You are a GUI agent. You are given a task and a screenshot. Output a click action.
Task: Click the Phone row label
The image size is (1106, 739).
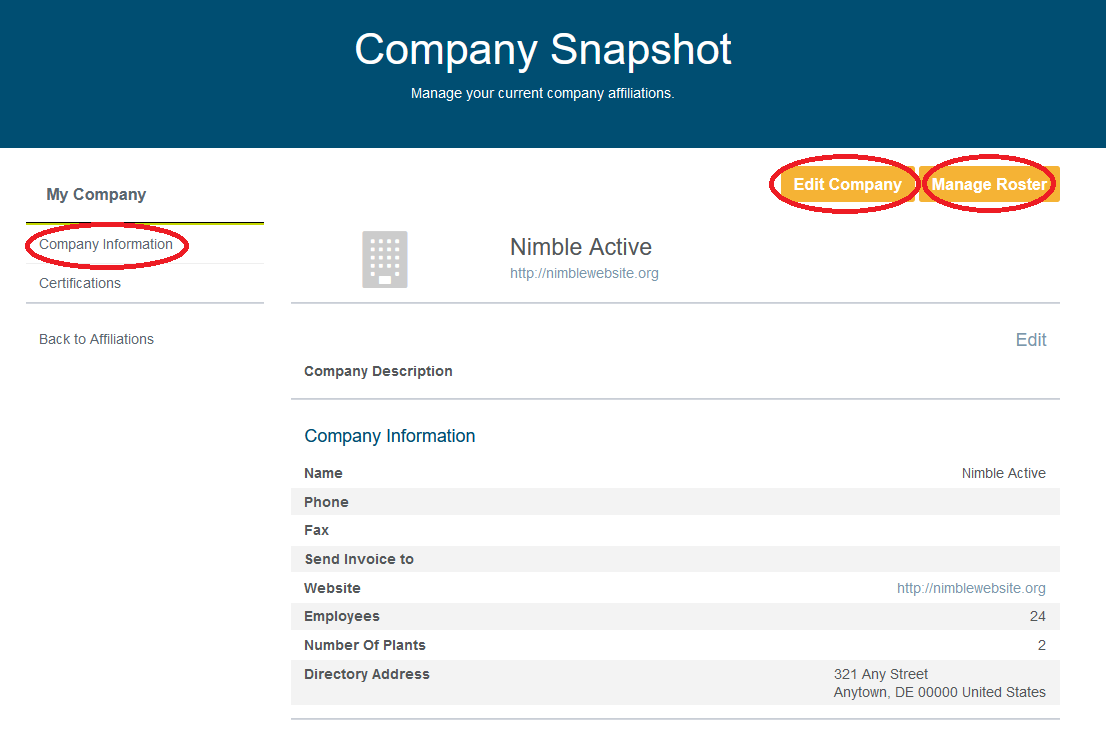click(x=326, y=502)
